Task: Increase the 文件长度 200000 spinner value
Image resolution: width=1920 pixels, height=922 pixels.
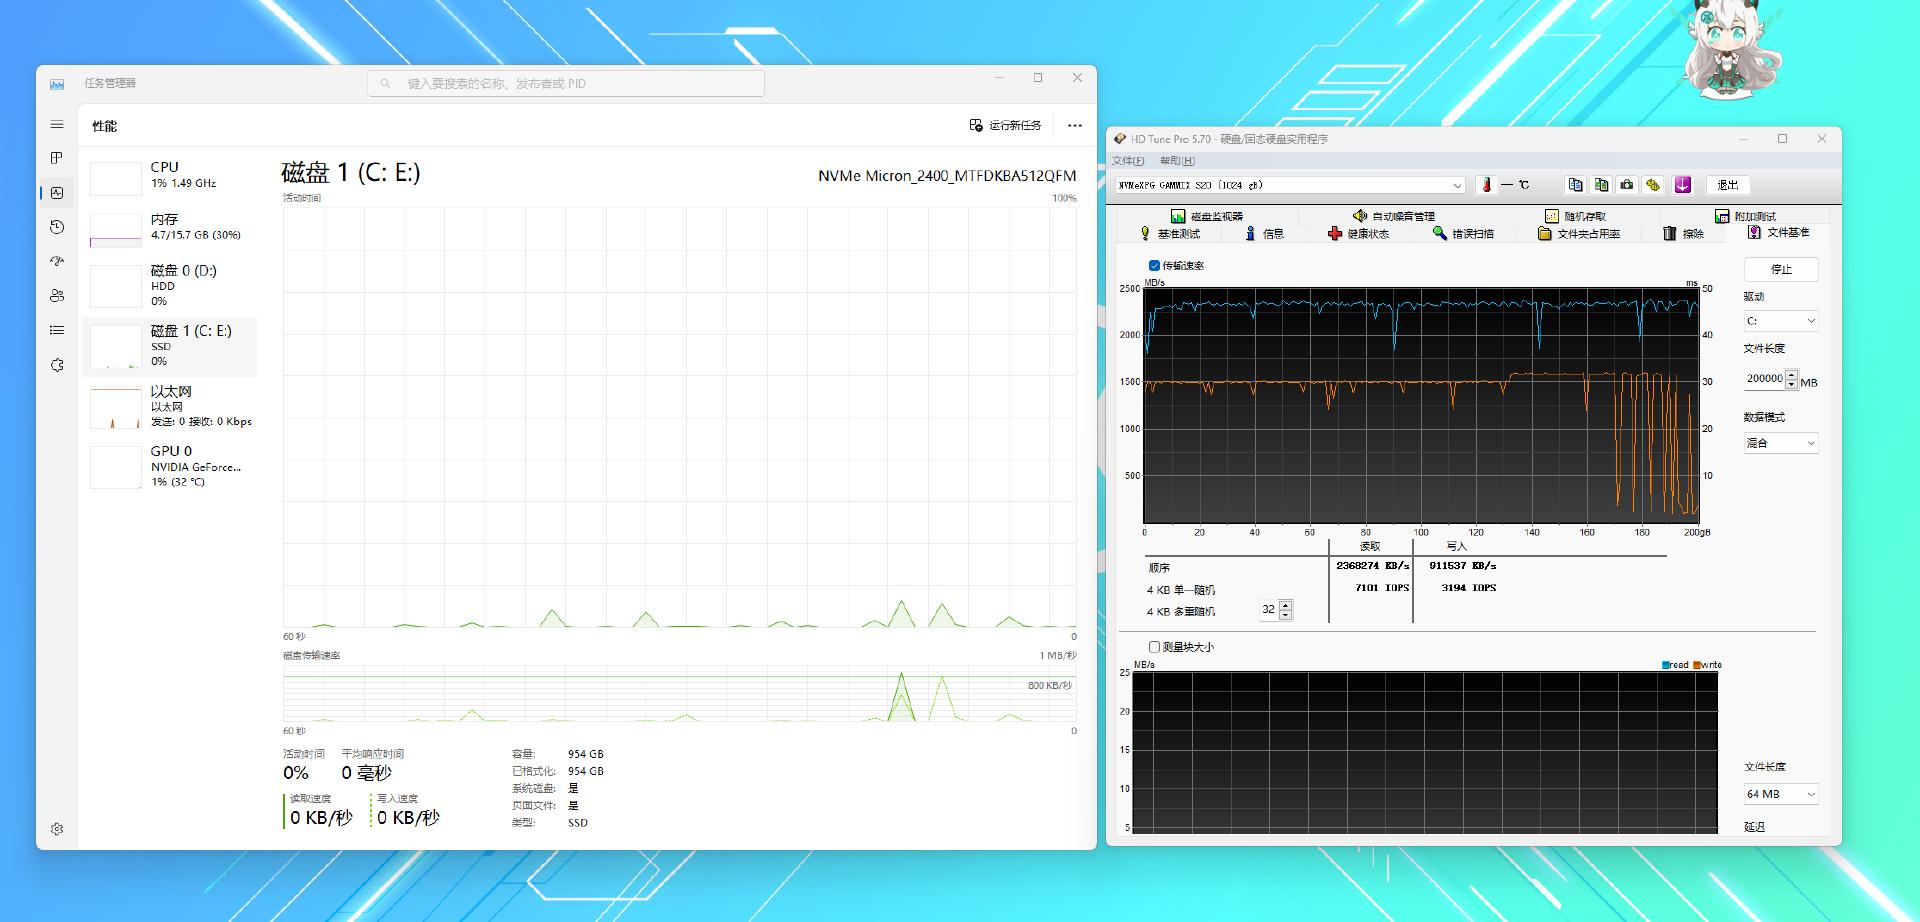Action: pyautogui.click(x=1791, y=374)
